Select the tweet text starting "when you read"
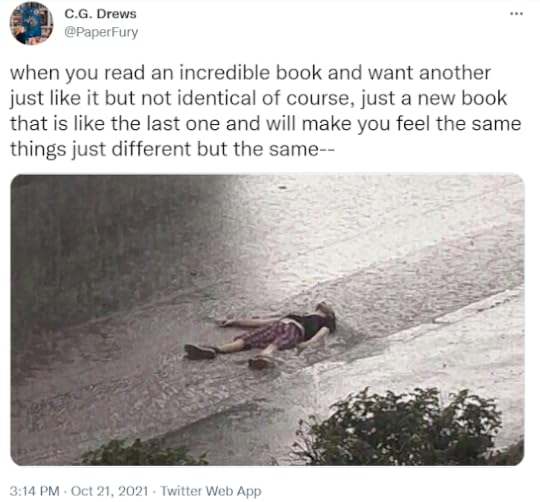 tap(265, 111)
